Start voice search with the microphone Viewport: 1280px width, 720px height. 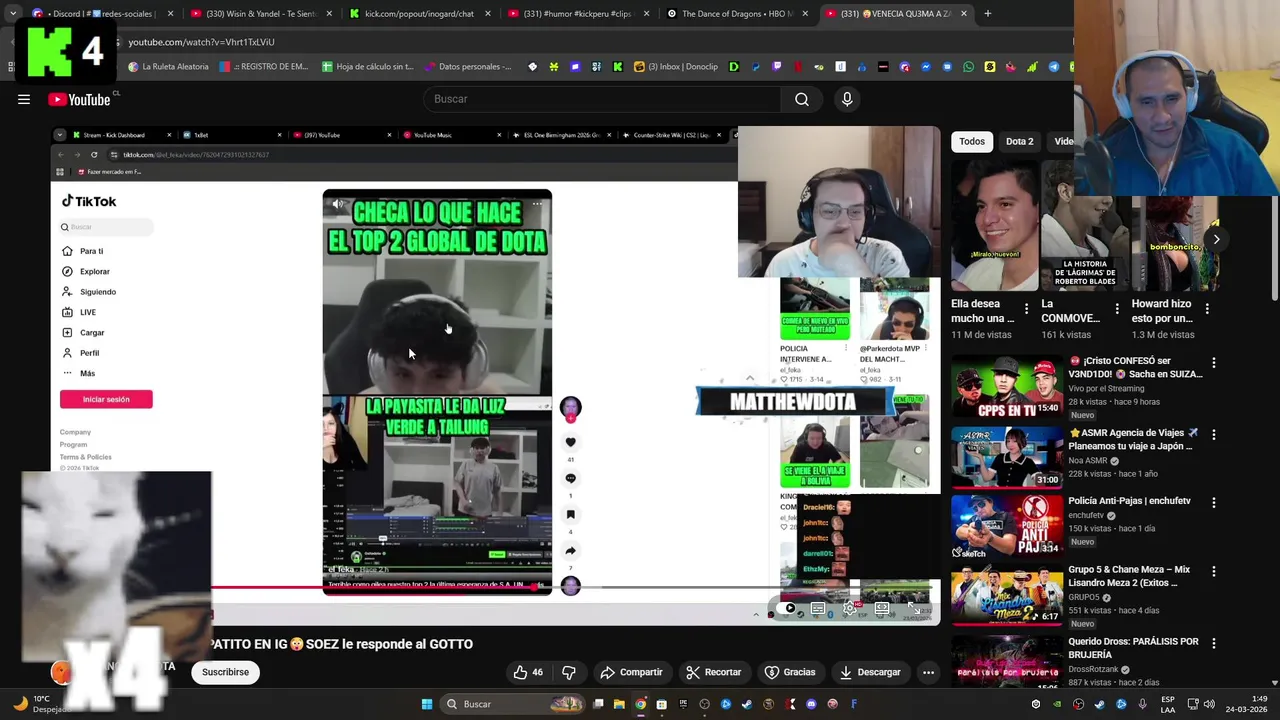[846, 99]
